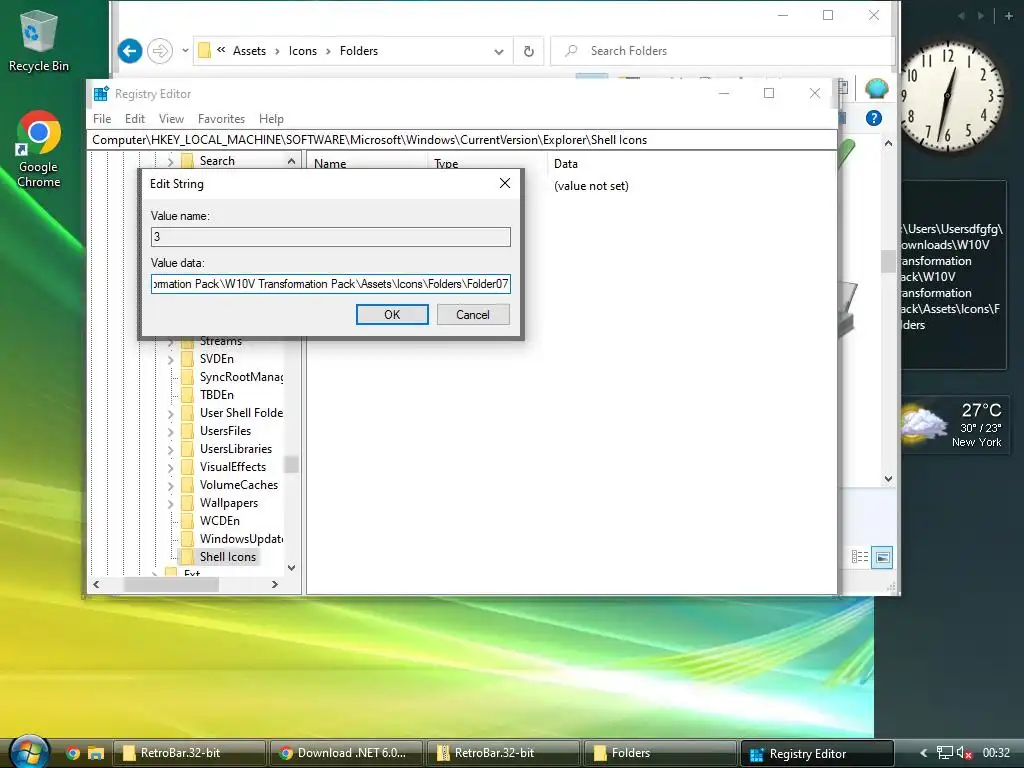1024x768 pixels.
Task: Expand the Streams registry key
Action: tap(170, 342)
